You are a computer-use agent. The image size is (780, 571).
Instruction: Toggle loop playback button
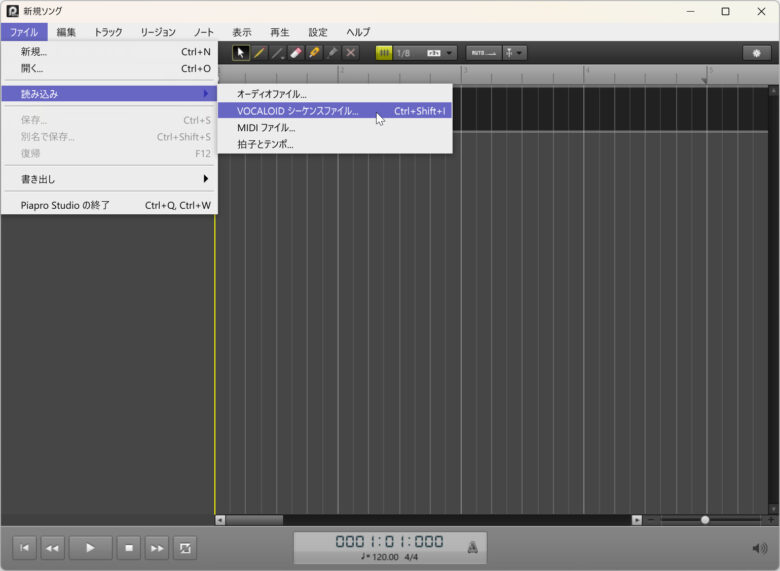tap(185, 548)
